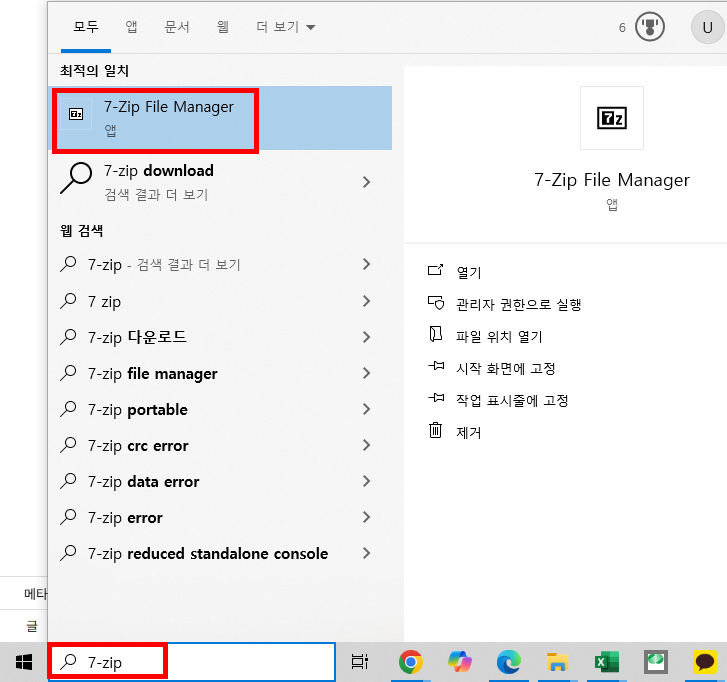Select web suggestion 7-zip error
The width and height of the screenshot is (727, 682).
220,517
